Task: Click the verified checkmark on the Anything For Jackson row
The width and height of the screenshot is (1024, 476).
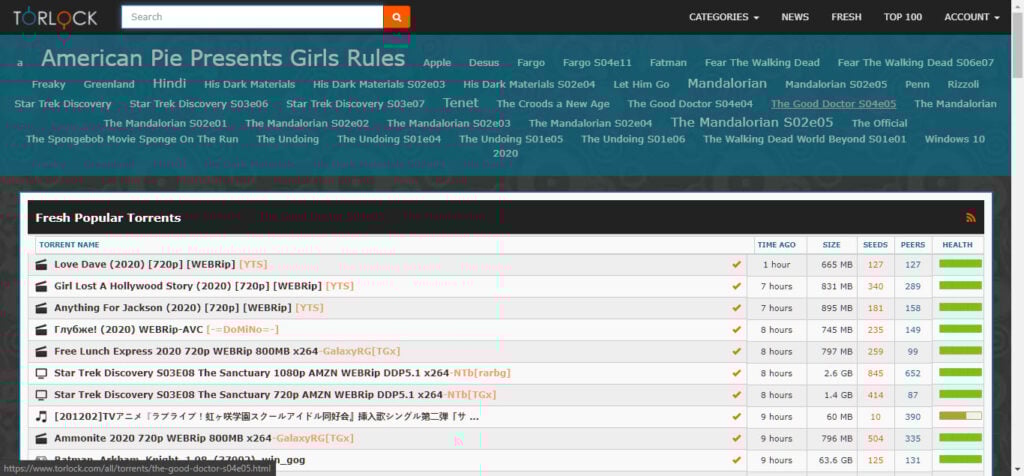Action: [x=737, y=308]
